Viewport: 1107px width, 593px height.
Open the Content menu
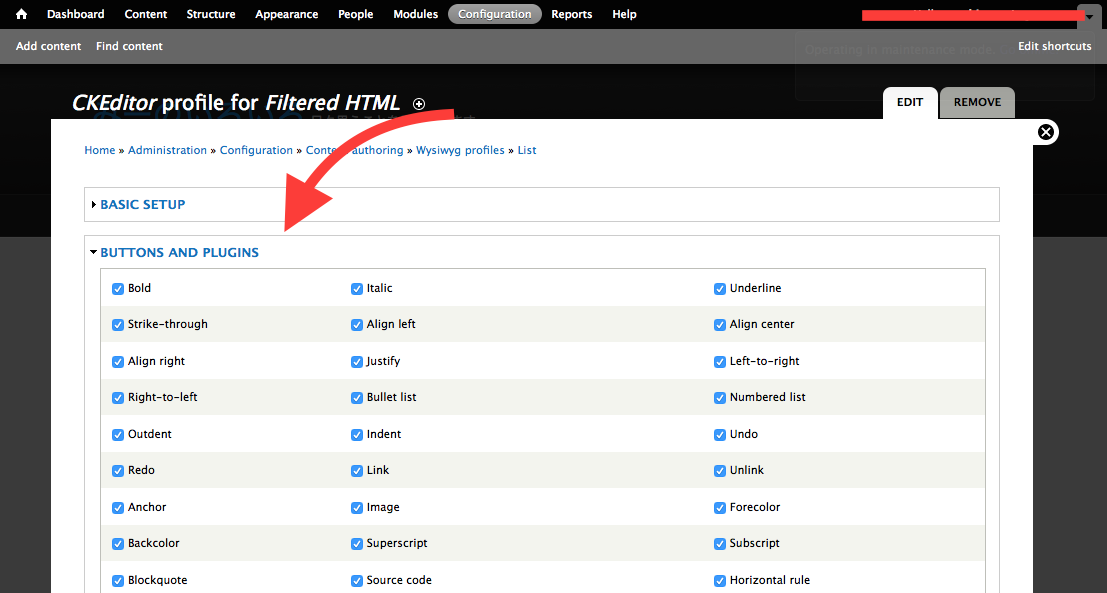click(x=145, y=14)
